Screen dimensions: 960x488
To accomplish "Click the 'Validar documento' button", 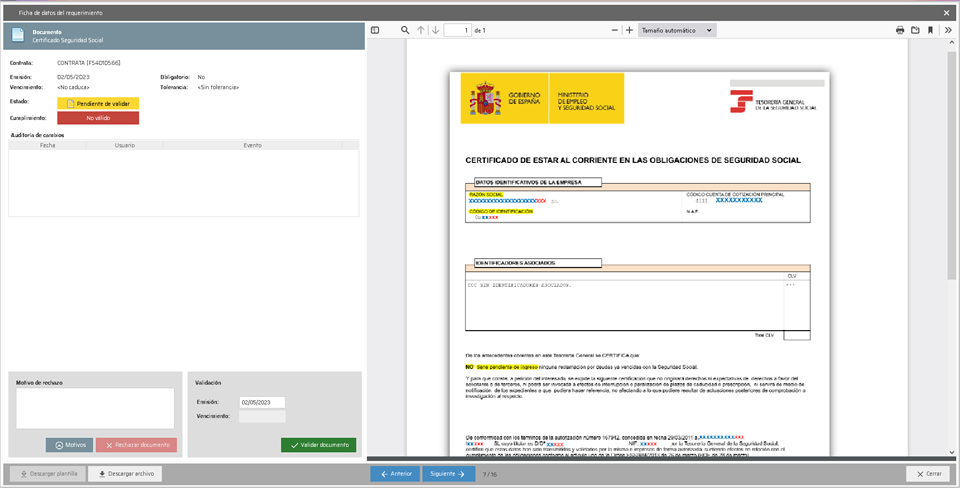I will pyautogui.click(x=318, y=445).
